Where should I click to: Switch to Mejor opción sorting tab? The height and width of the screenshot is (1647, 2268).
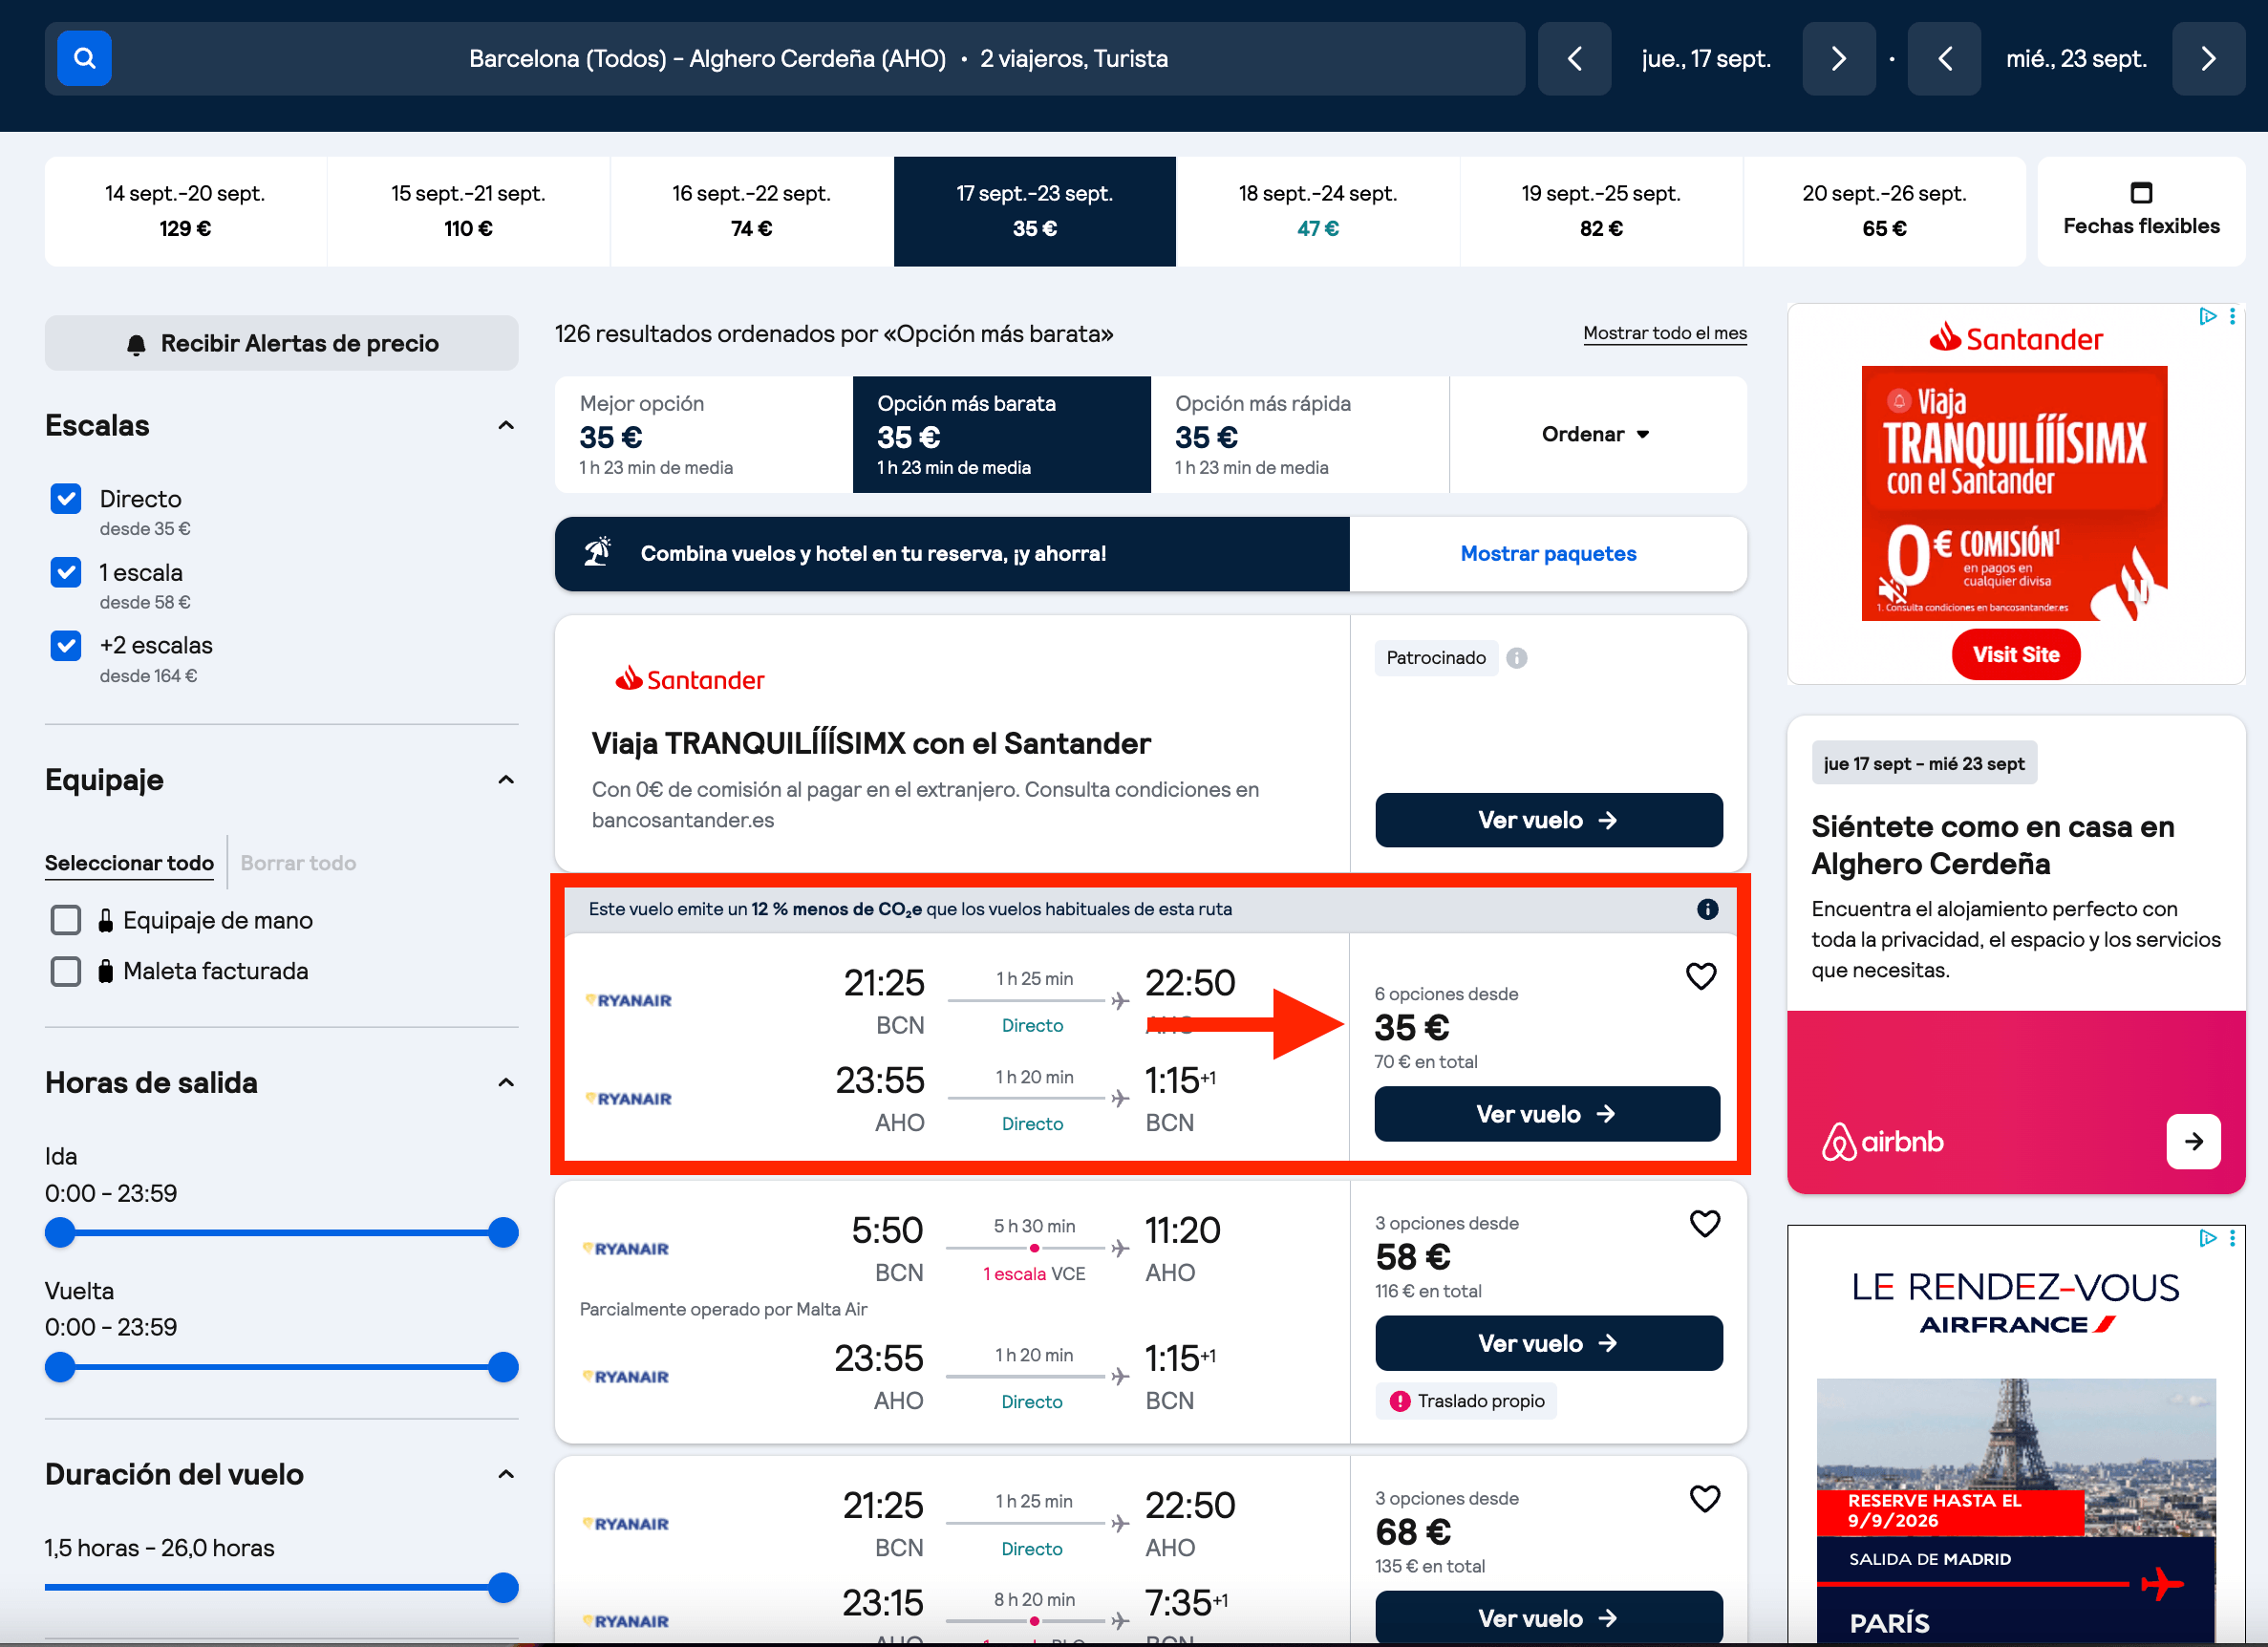click(x=703, y=434)
